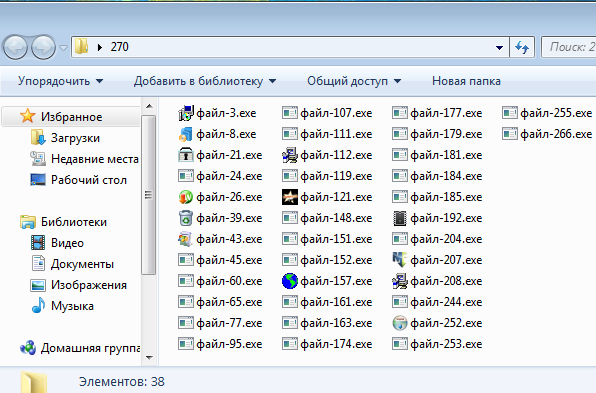The height and width of the screenshot is (393, 596).
Task: Select Избранное in navigation pane
Action: 71,117
